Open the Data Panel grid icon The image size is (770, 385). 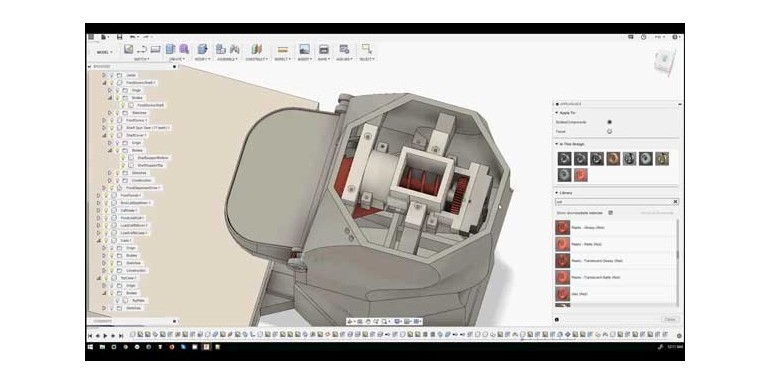(x=91, y=37)
